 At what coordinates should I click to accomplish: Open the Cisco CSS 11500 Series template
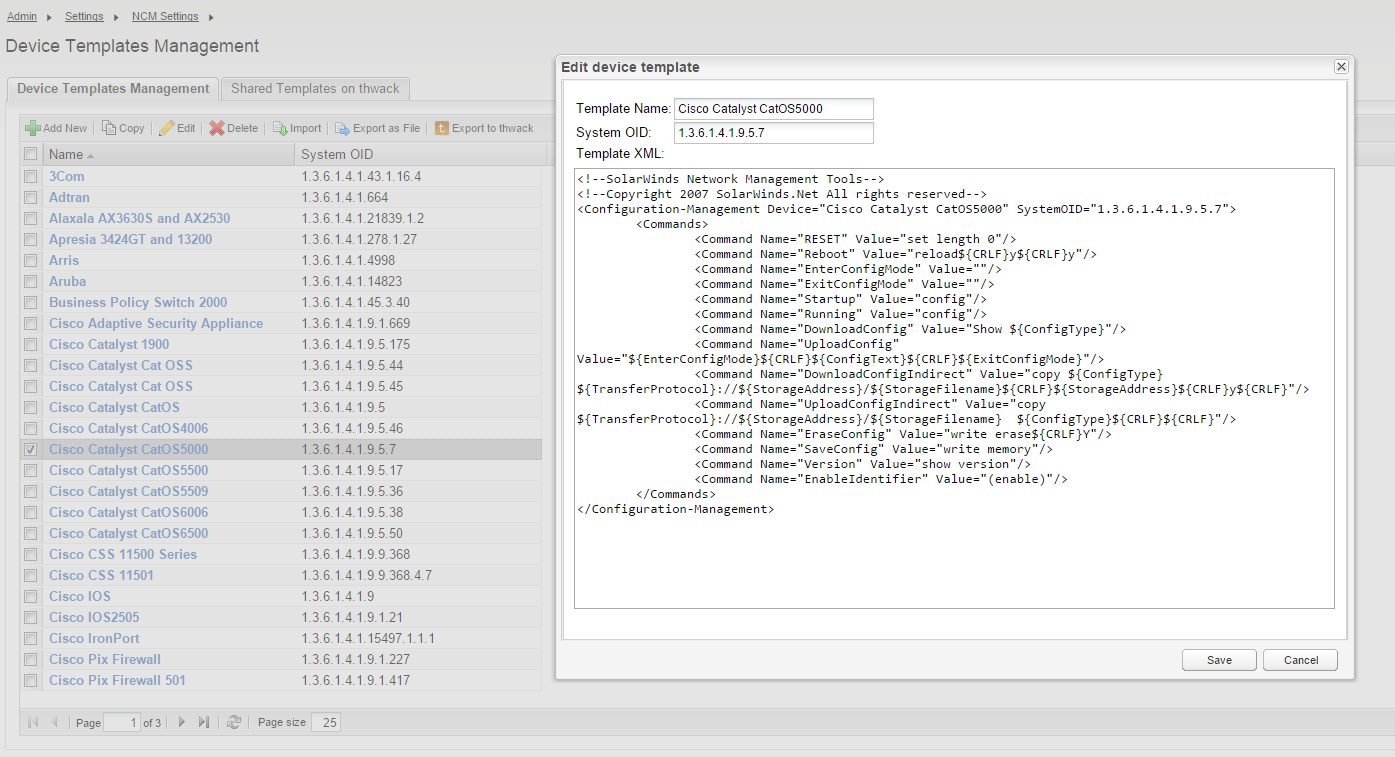(x=123, y=554)
